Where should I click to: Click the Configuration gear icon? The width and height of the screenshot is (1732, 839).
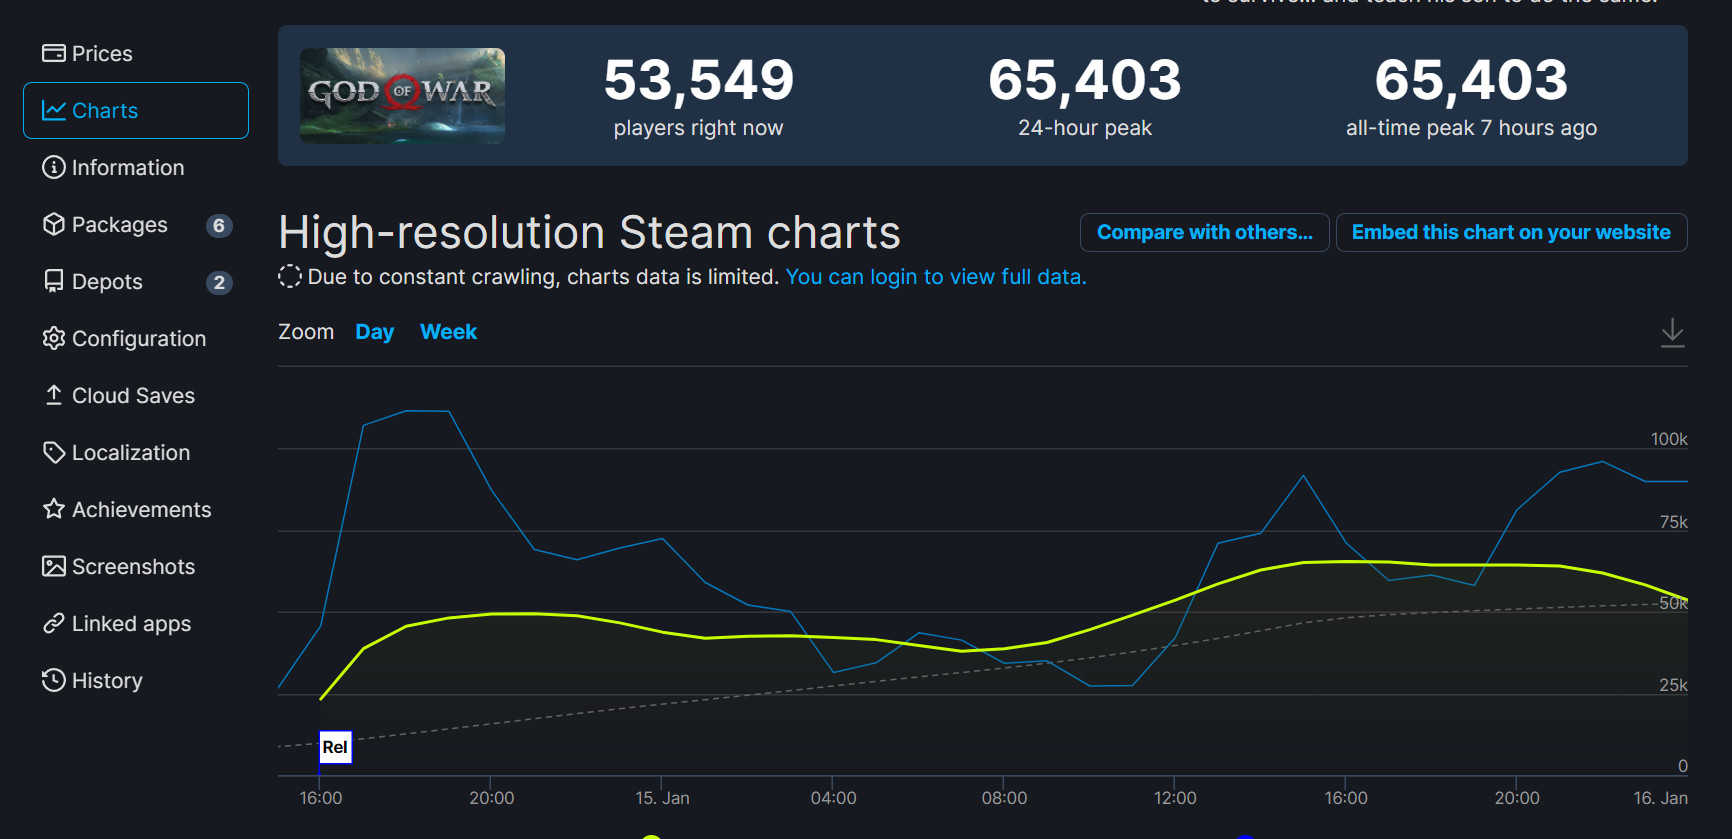coord(53,338)
